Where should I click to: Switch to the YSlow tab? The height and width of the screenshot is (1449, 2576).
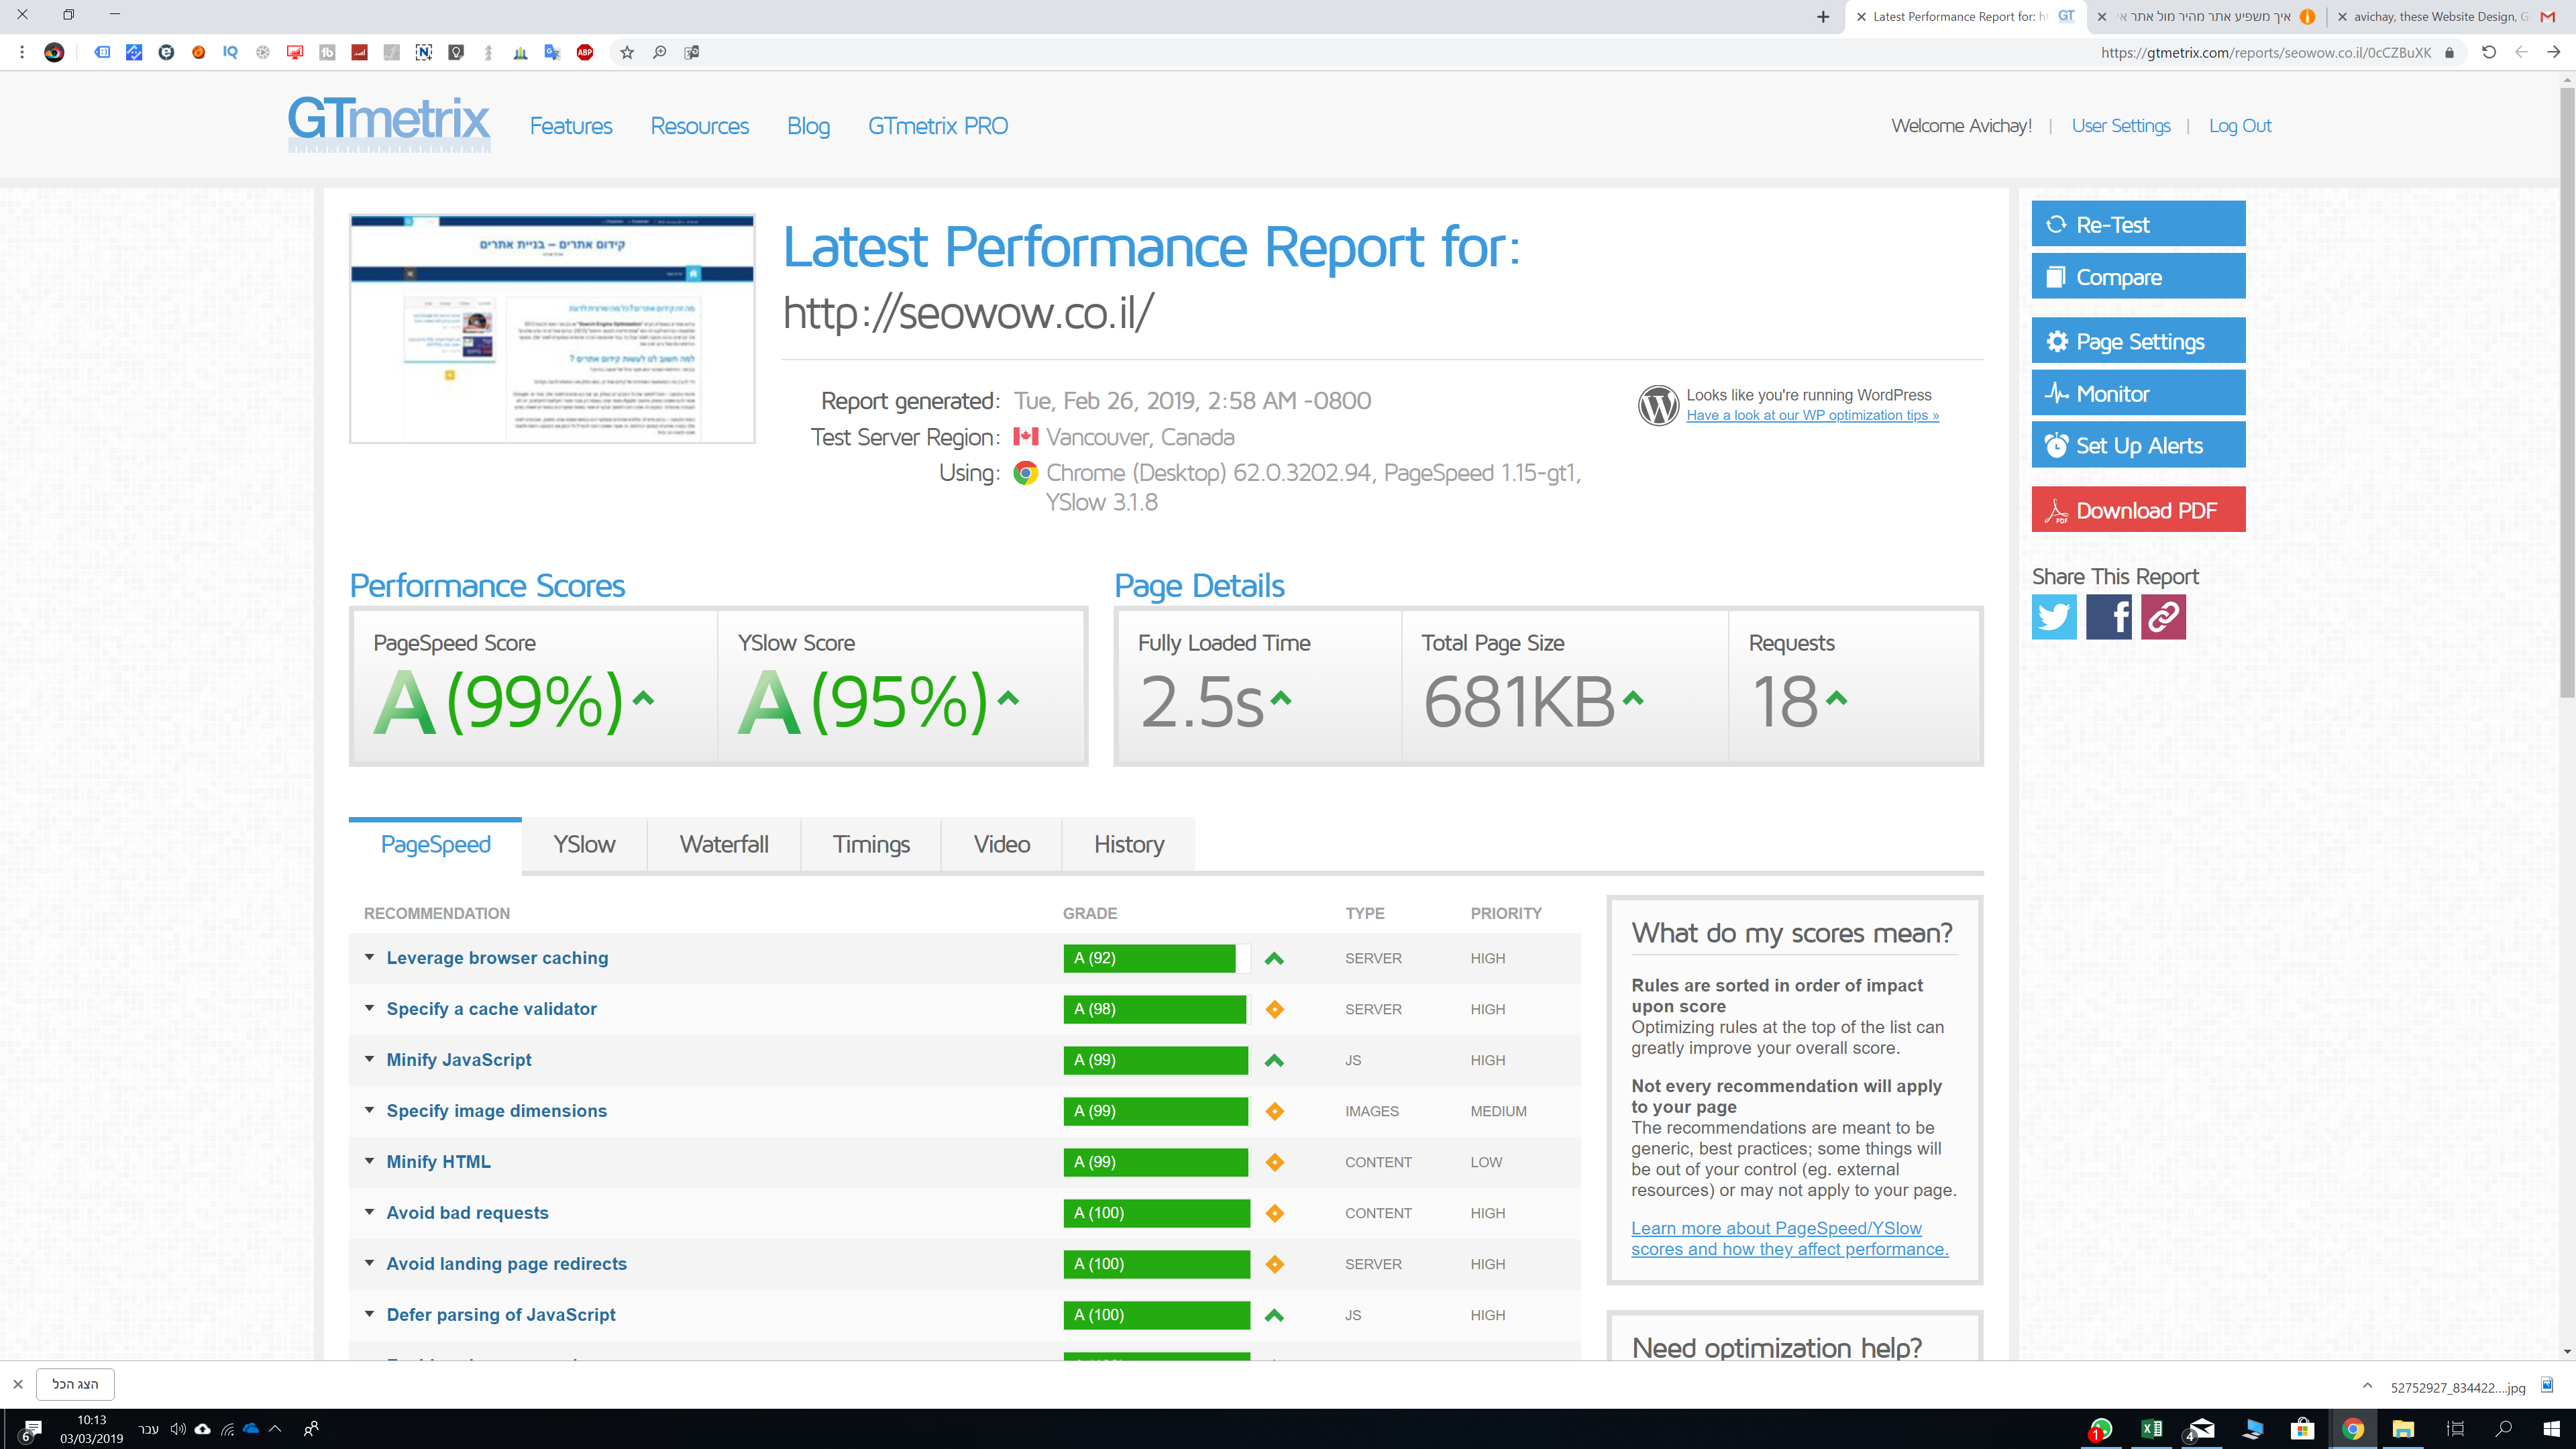[x=584, y=845]
